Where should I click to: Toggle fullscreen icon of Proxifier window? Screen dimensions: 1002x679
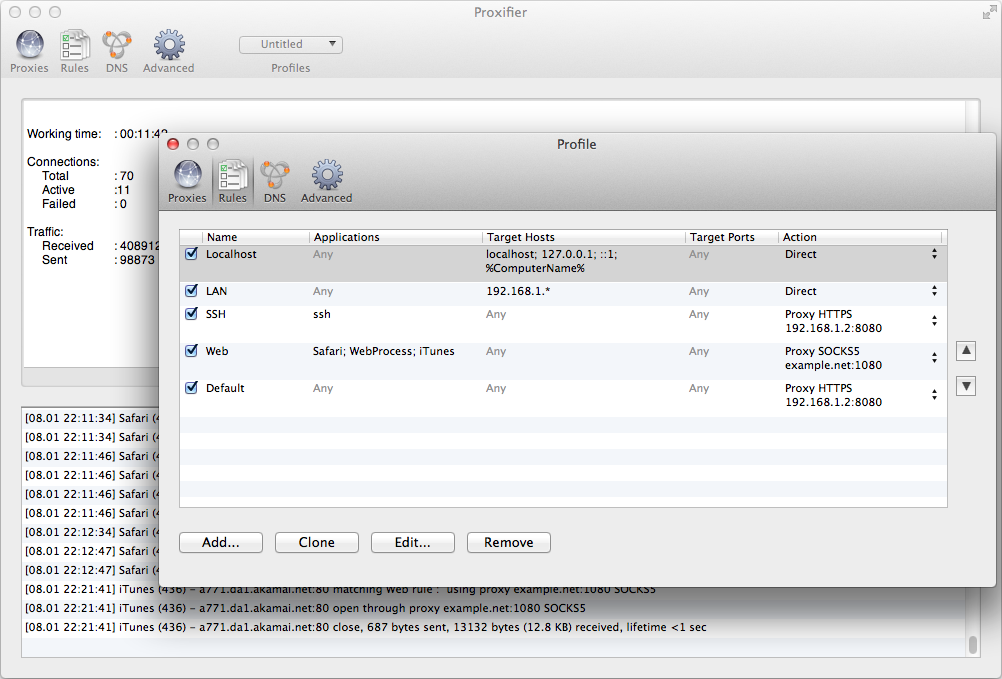[x=989, y=12]
